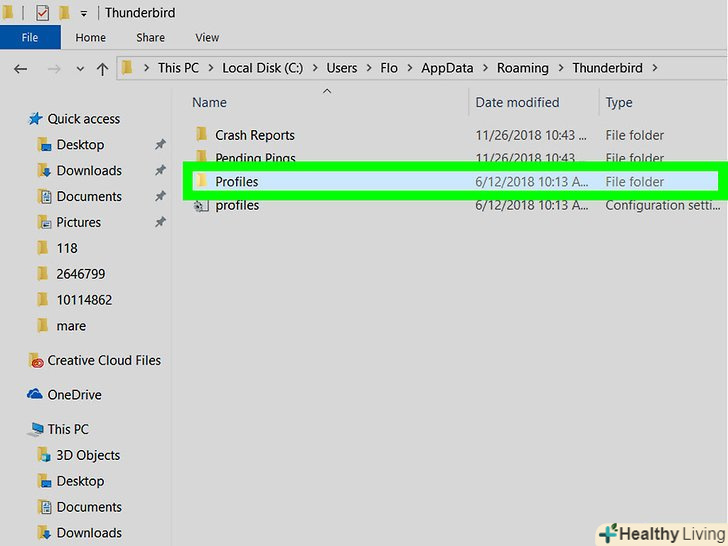Select Thunderbird breadcrumb in address bar
Viewport: 728px width, 546px height.
click(607, 68)
